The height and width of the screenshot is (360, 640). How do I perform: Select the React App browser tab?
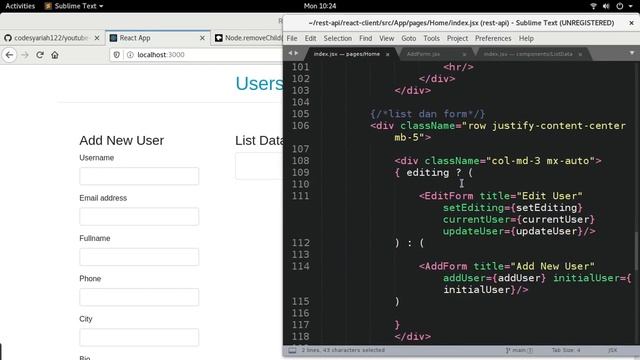pyautogui.click(x=158, y=38)
